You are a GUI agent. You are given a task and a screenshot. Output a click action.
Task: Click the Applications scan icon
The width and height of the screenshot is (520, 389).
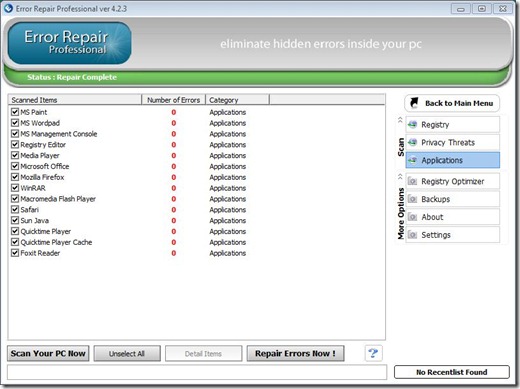point(413,160)
